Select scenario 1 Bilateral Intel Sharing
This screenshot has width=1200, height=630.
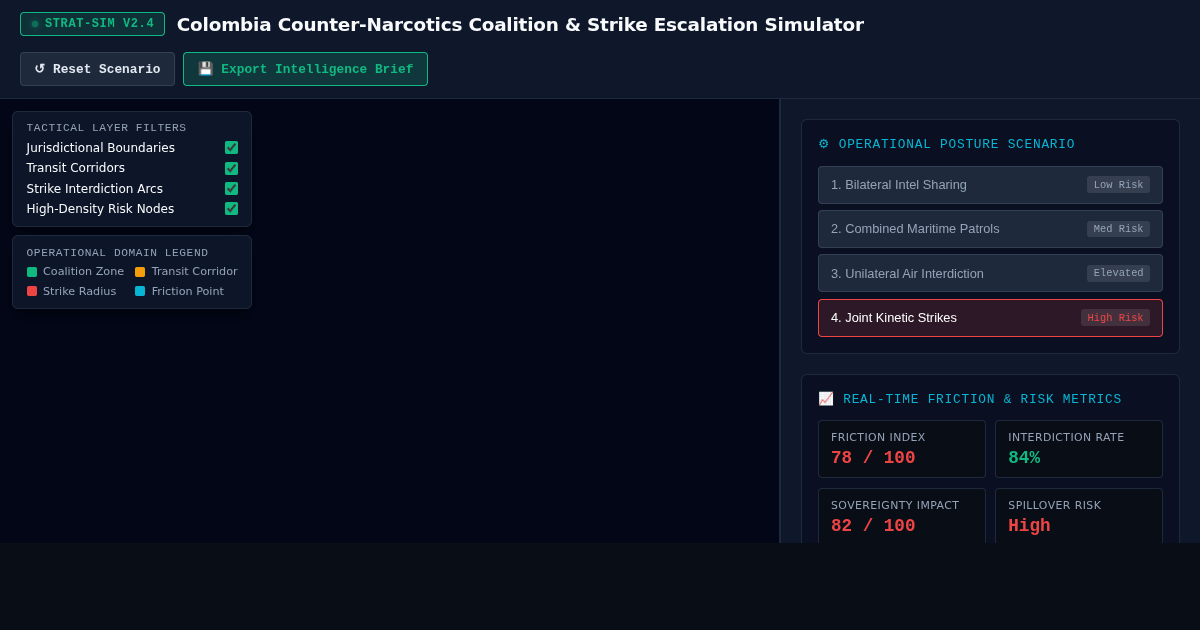[990, 185]
